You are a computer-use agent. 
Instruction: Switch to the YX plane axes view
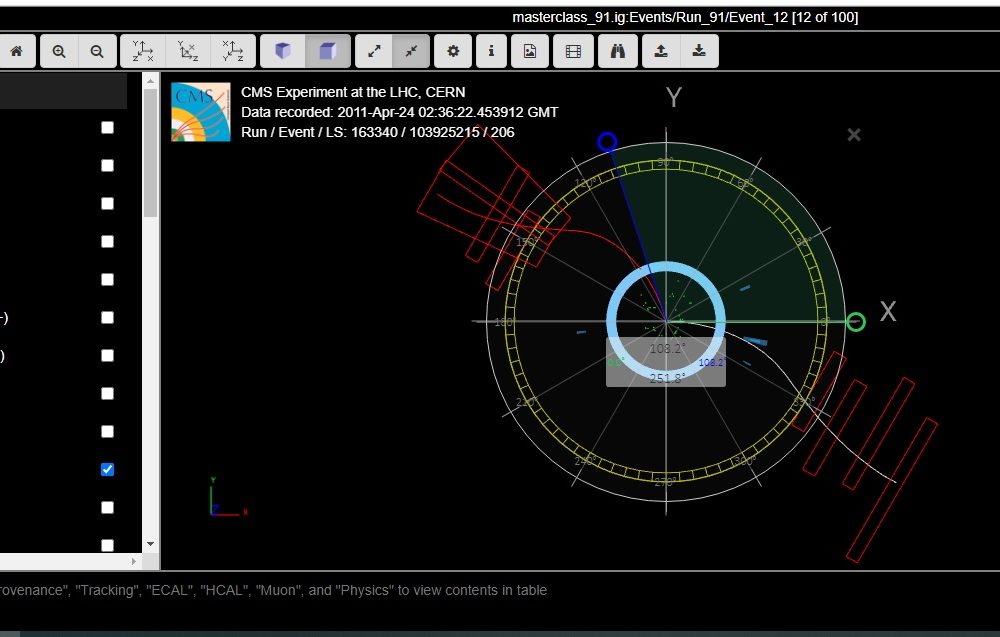(143, 51)
